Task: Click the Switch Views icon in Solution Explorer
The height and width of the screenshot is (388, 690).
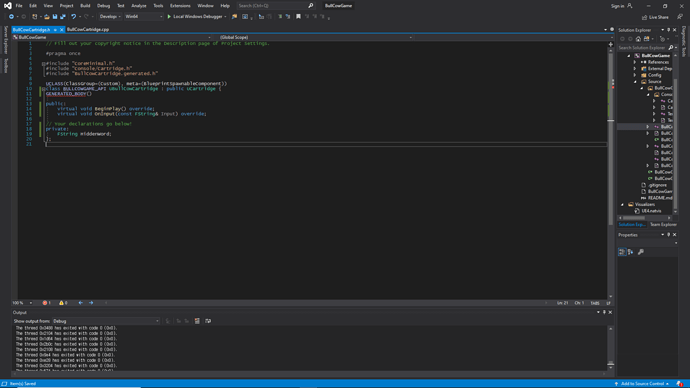Action: pos(646,39)
